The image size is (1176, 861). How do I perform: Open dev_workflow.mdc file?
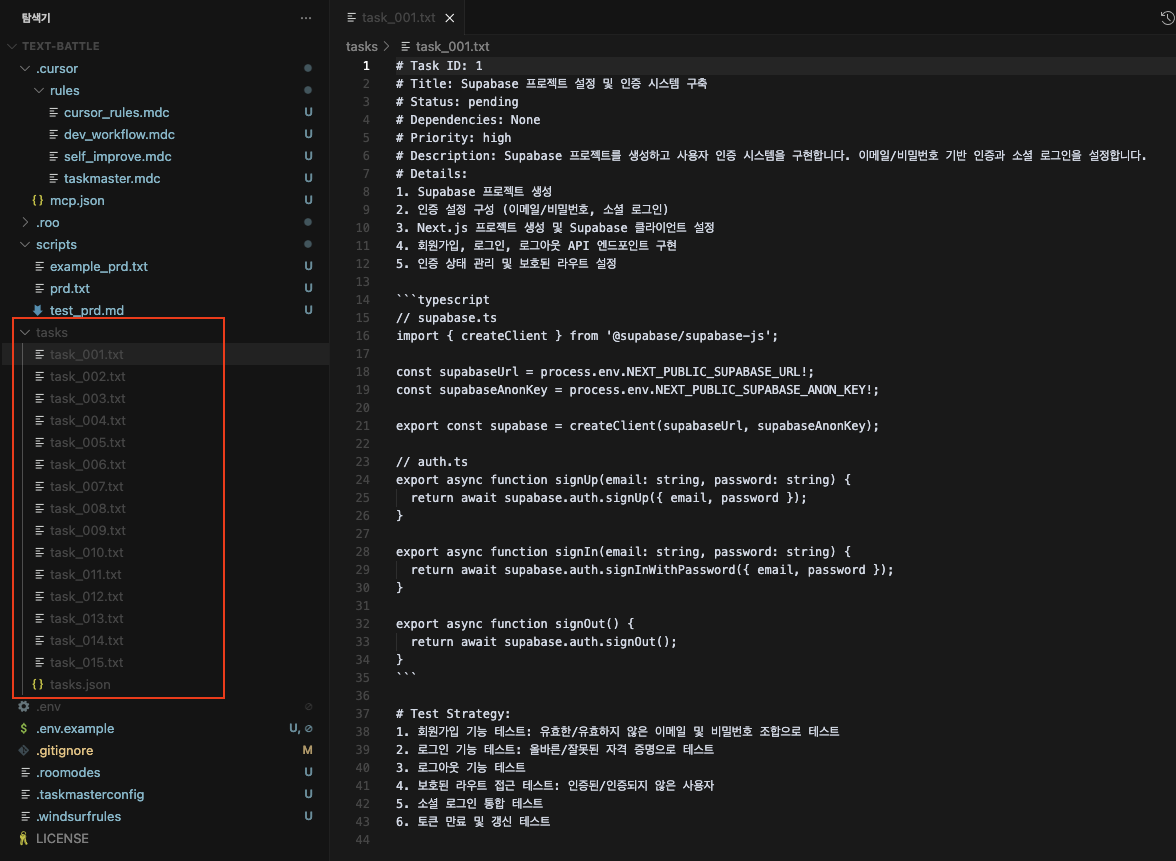pyautogui.click(x=118, y=134)
